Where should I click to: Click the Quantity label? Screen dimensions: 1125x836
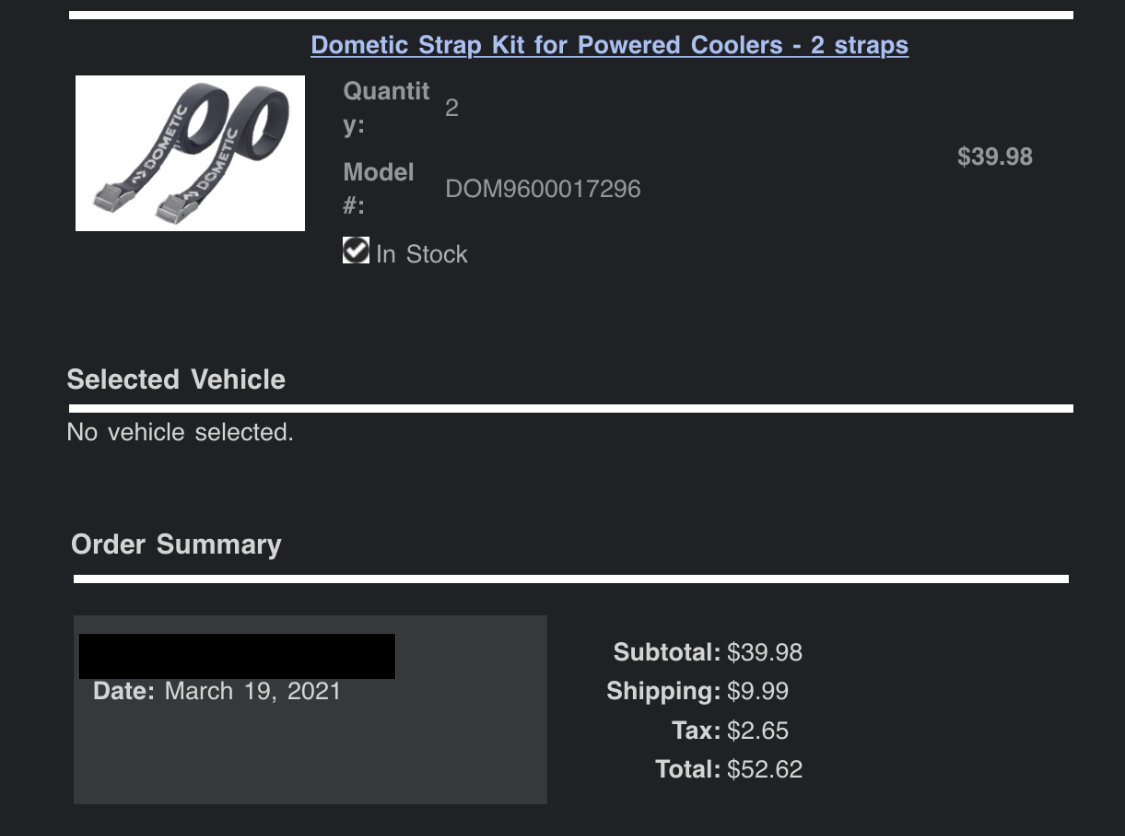click(x=386, y=108)
